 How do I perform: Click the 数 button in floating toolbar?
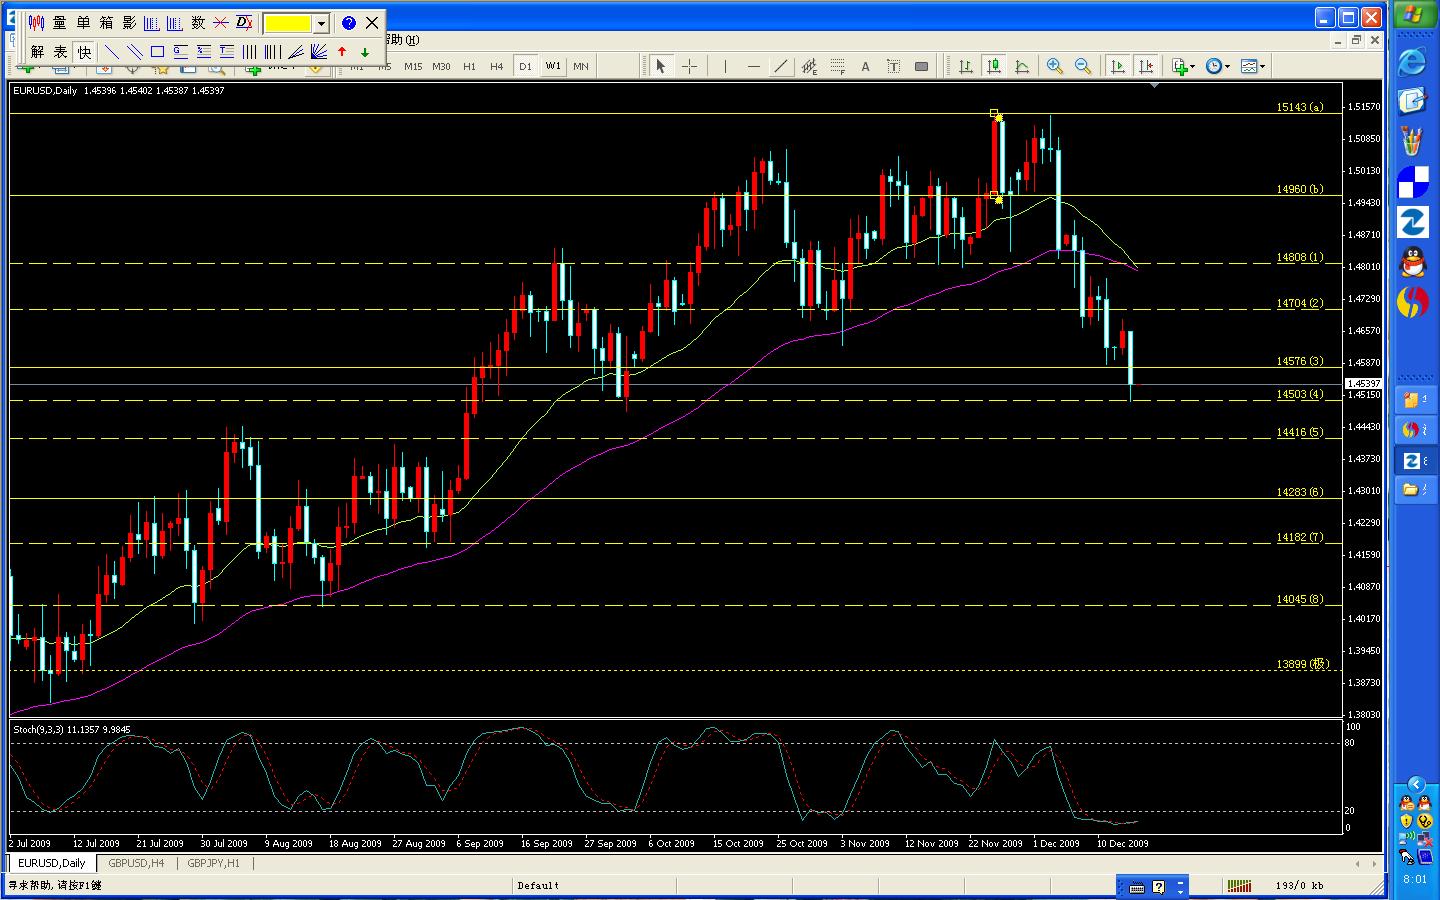click(x=198, y=23)
